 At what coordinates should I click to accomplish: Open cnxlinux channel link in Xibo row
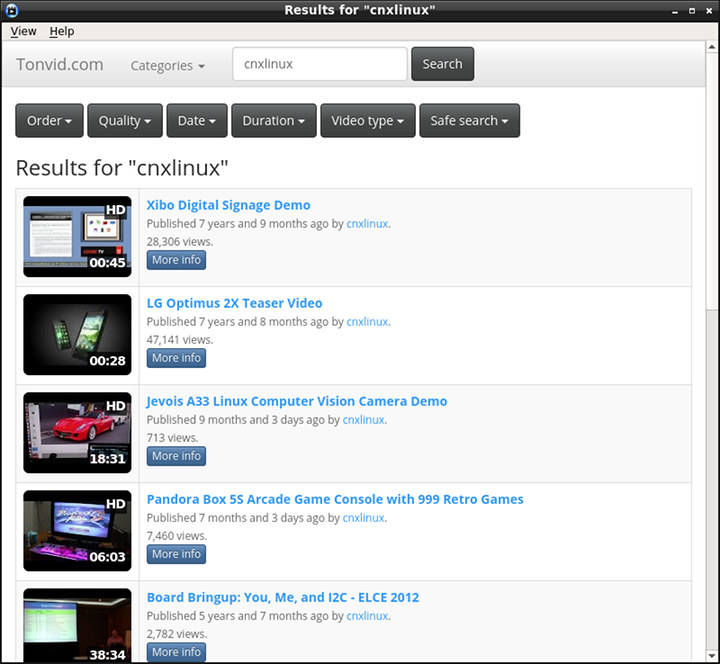(x=367, y=224)
